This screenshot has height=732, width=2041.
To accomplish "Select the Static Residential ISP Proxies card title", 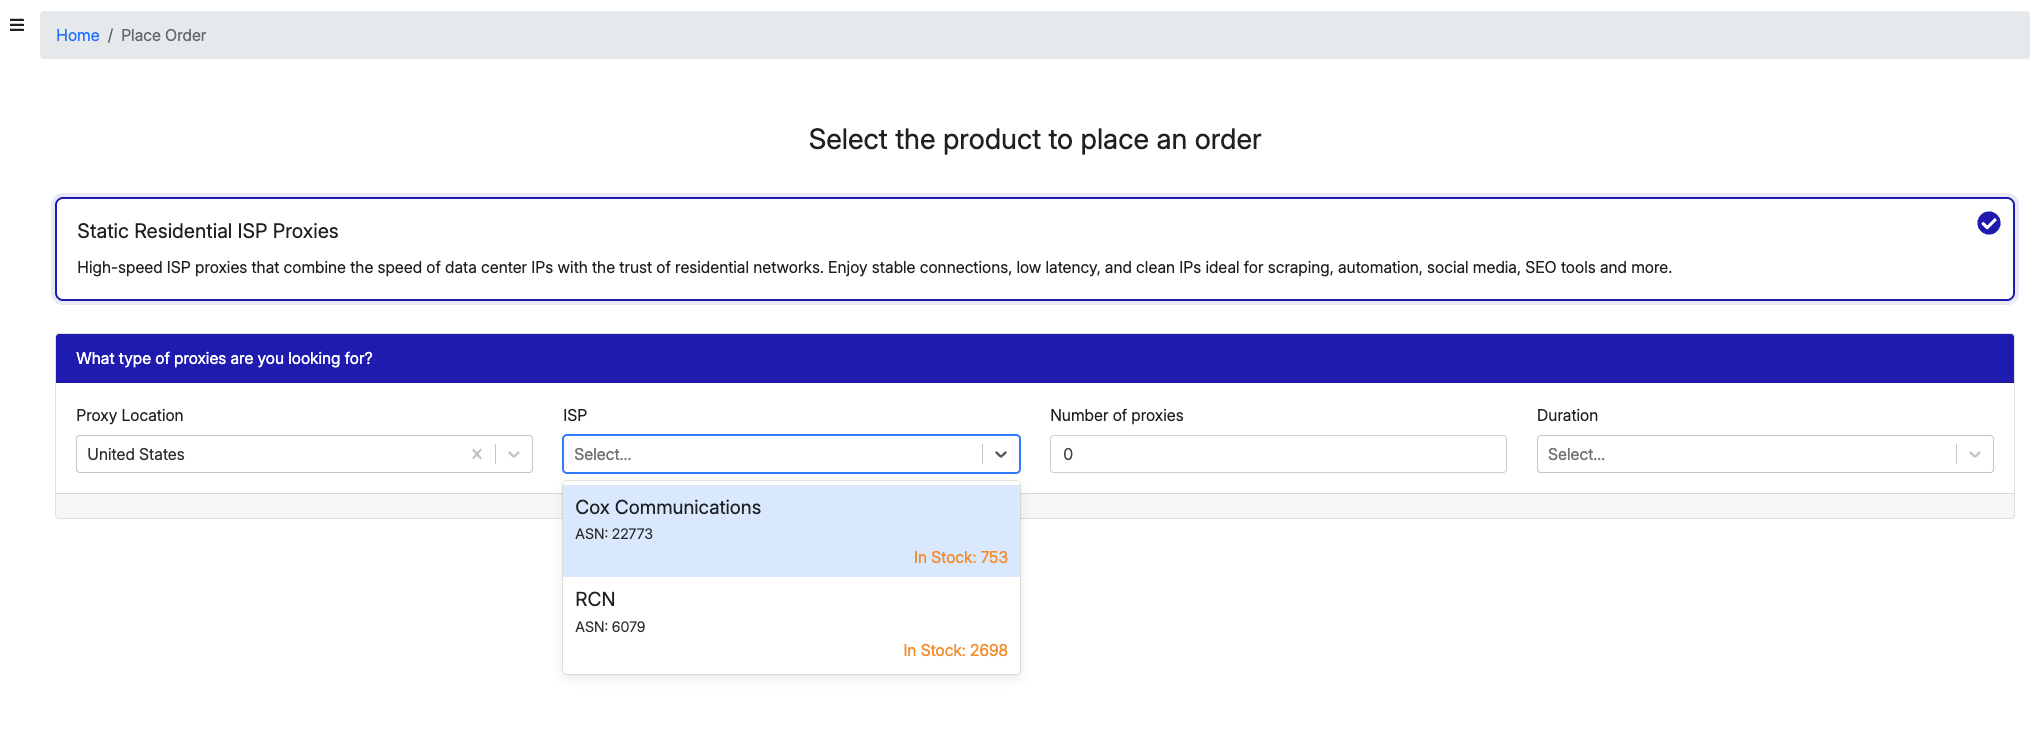I will [208, 231].
